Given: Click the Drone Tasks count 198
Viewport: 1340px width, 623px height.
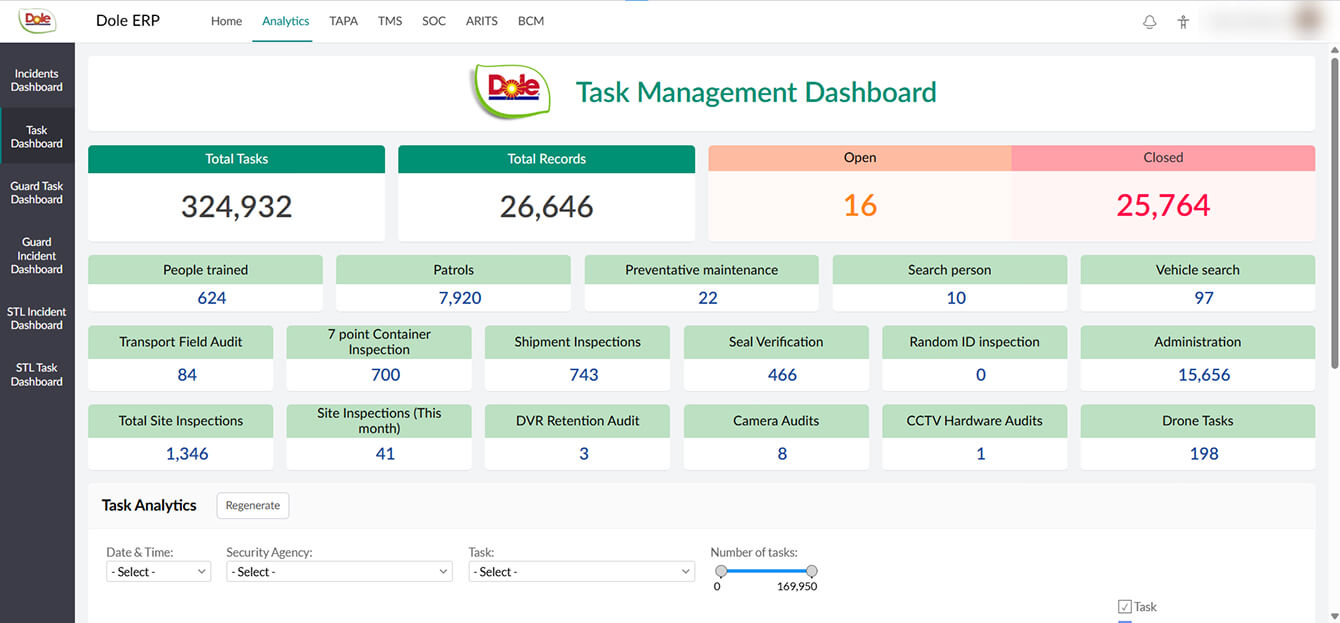Looking at the screenshot, I should pos(1204,454).
